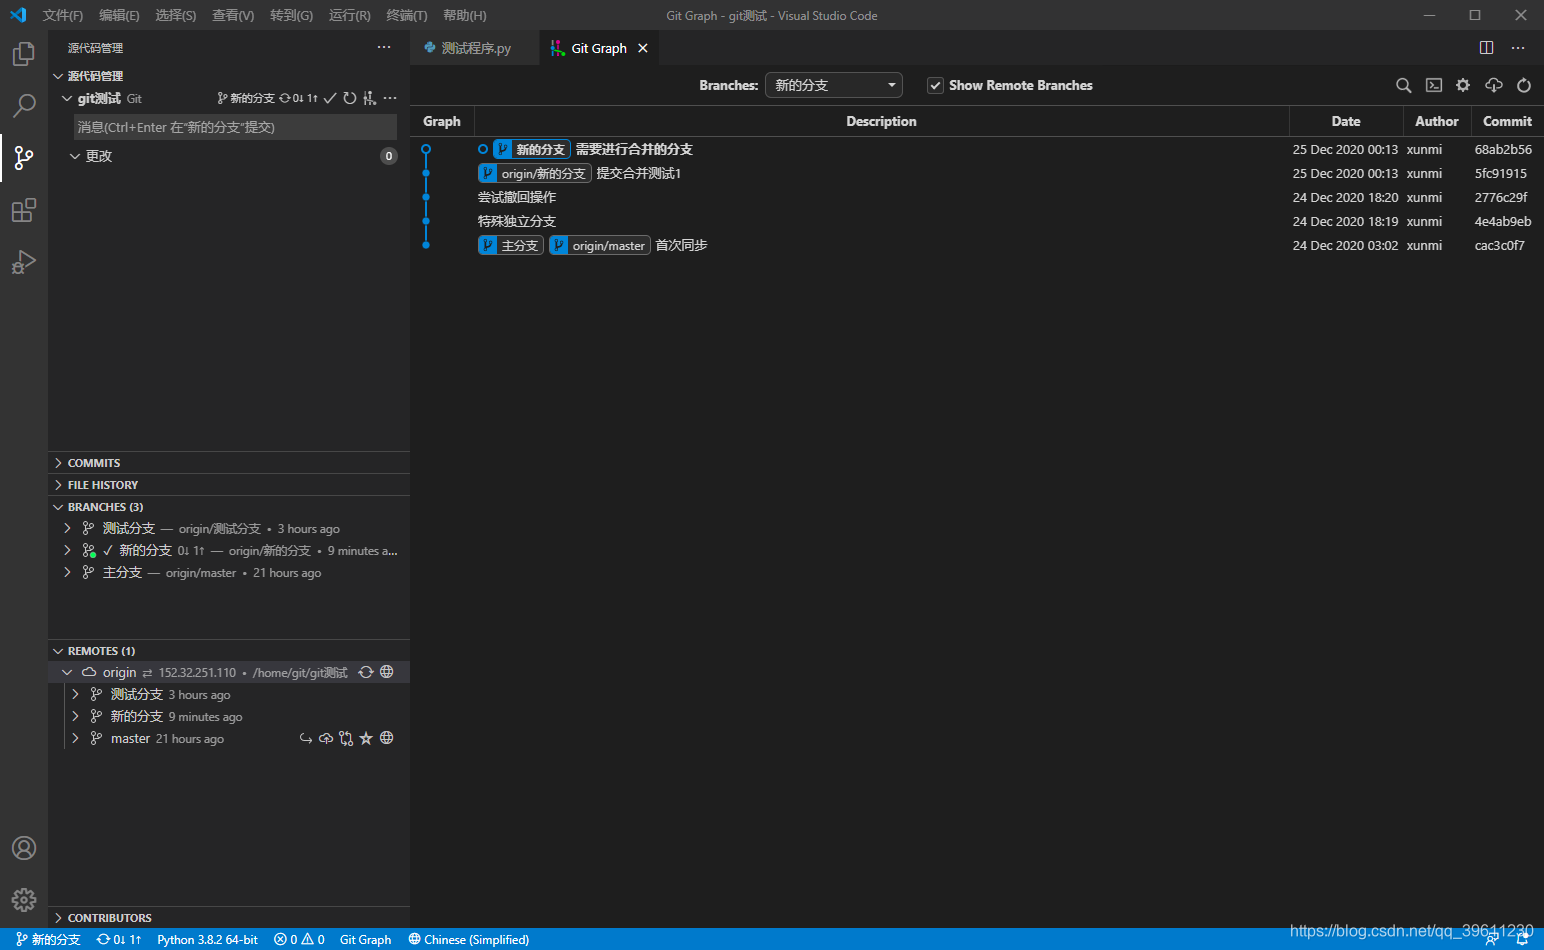The width and height of the screenshot is (1544, 950).
Task: Expand the FILE HISTORY section
Action: [x=229, y=485]
